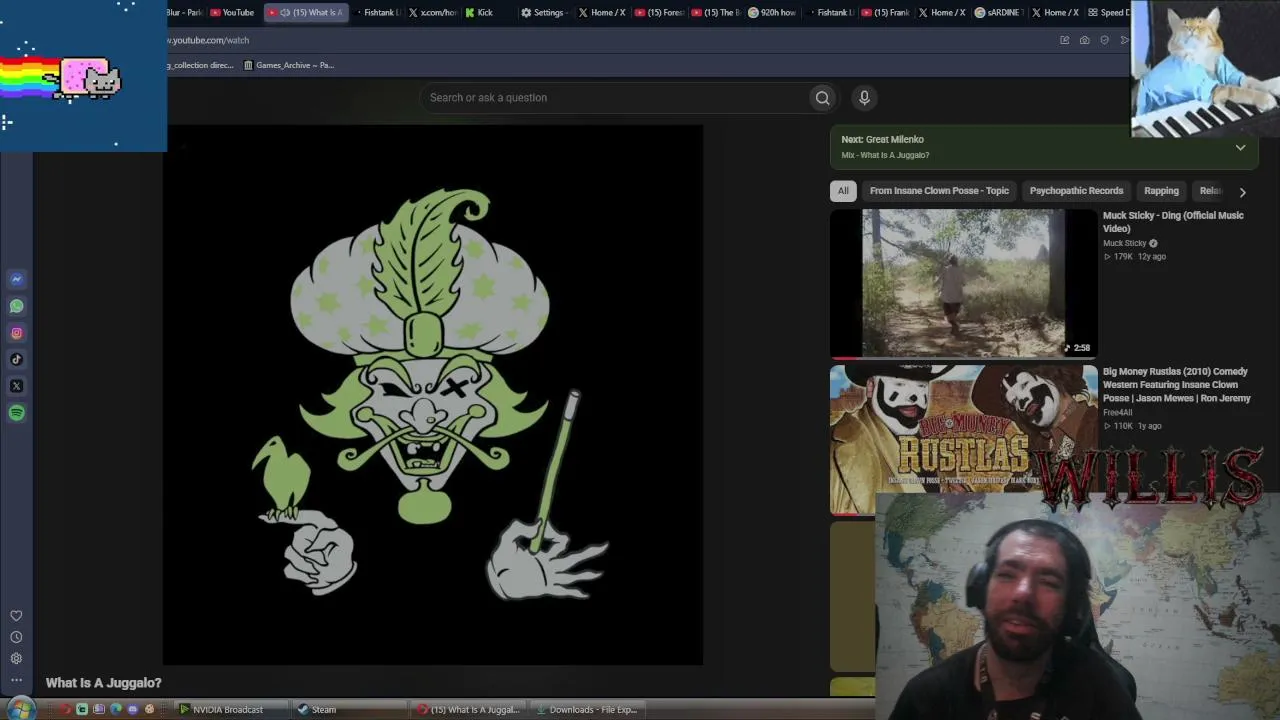Open the purple icon left of Edge in quick launch
The image size is (1280, 720).
(99, 710)
